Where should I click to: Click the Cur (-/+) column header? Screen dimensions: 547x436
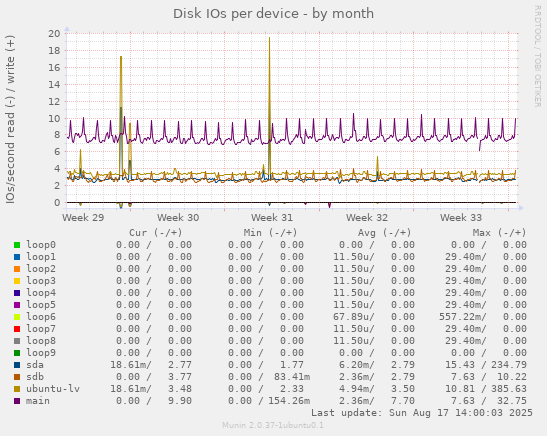pyautogui.click(x=156, y=233)
